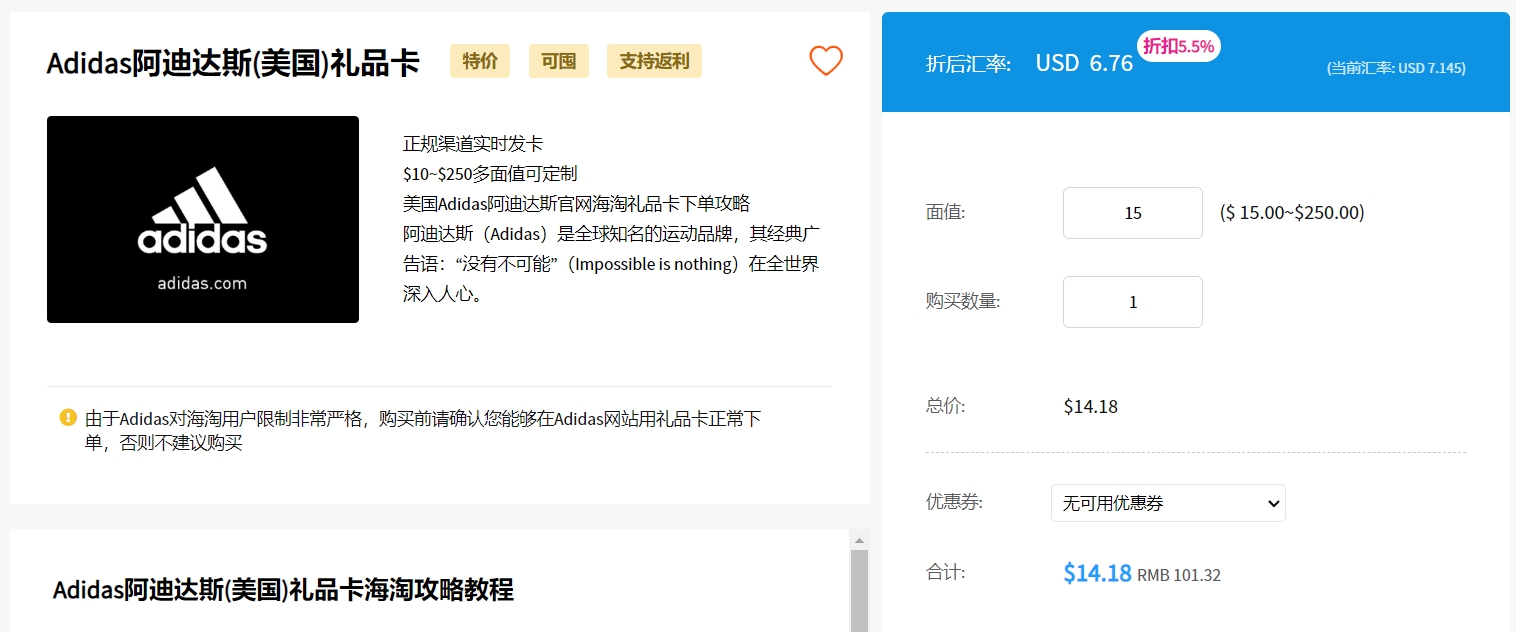Viewport: 1516px width, 632px height.
Task: Click the 折后汇率 label
Action: pos(968,64)
